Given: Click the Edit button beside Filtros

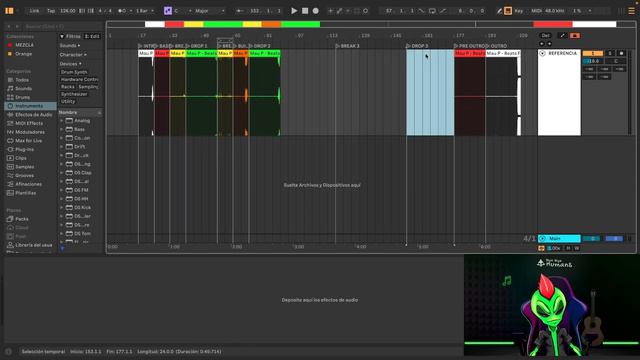Looking at the screenshot, I should [x=92, y=36].
